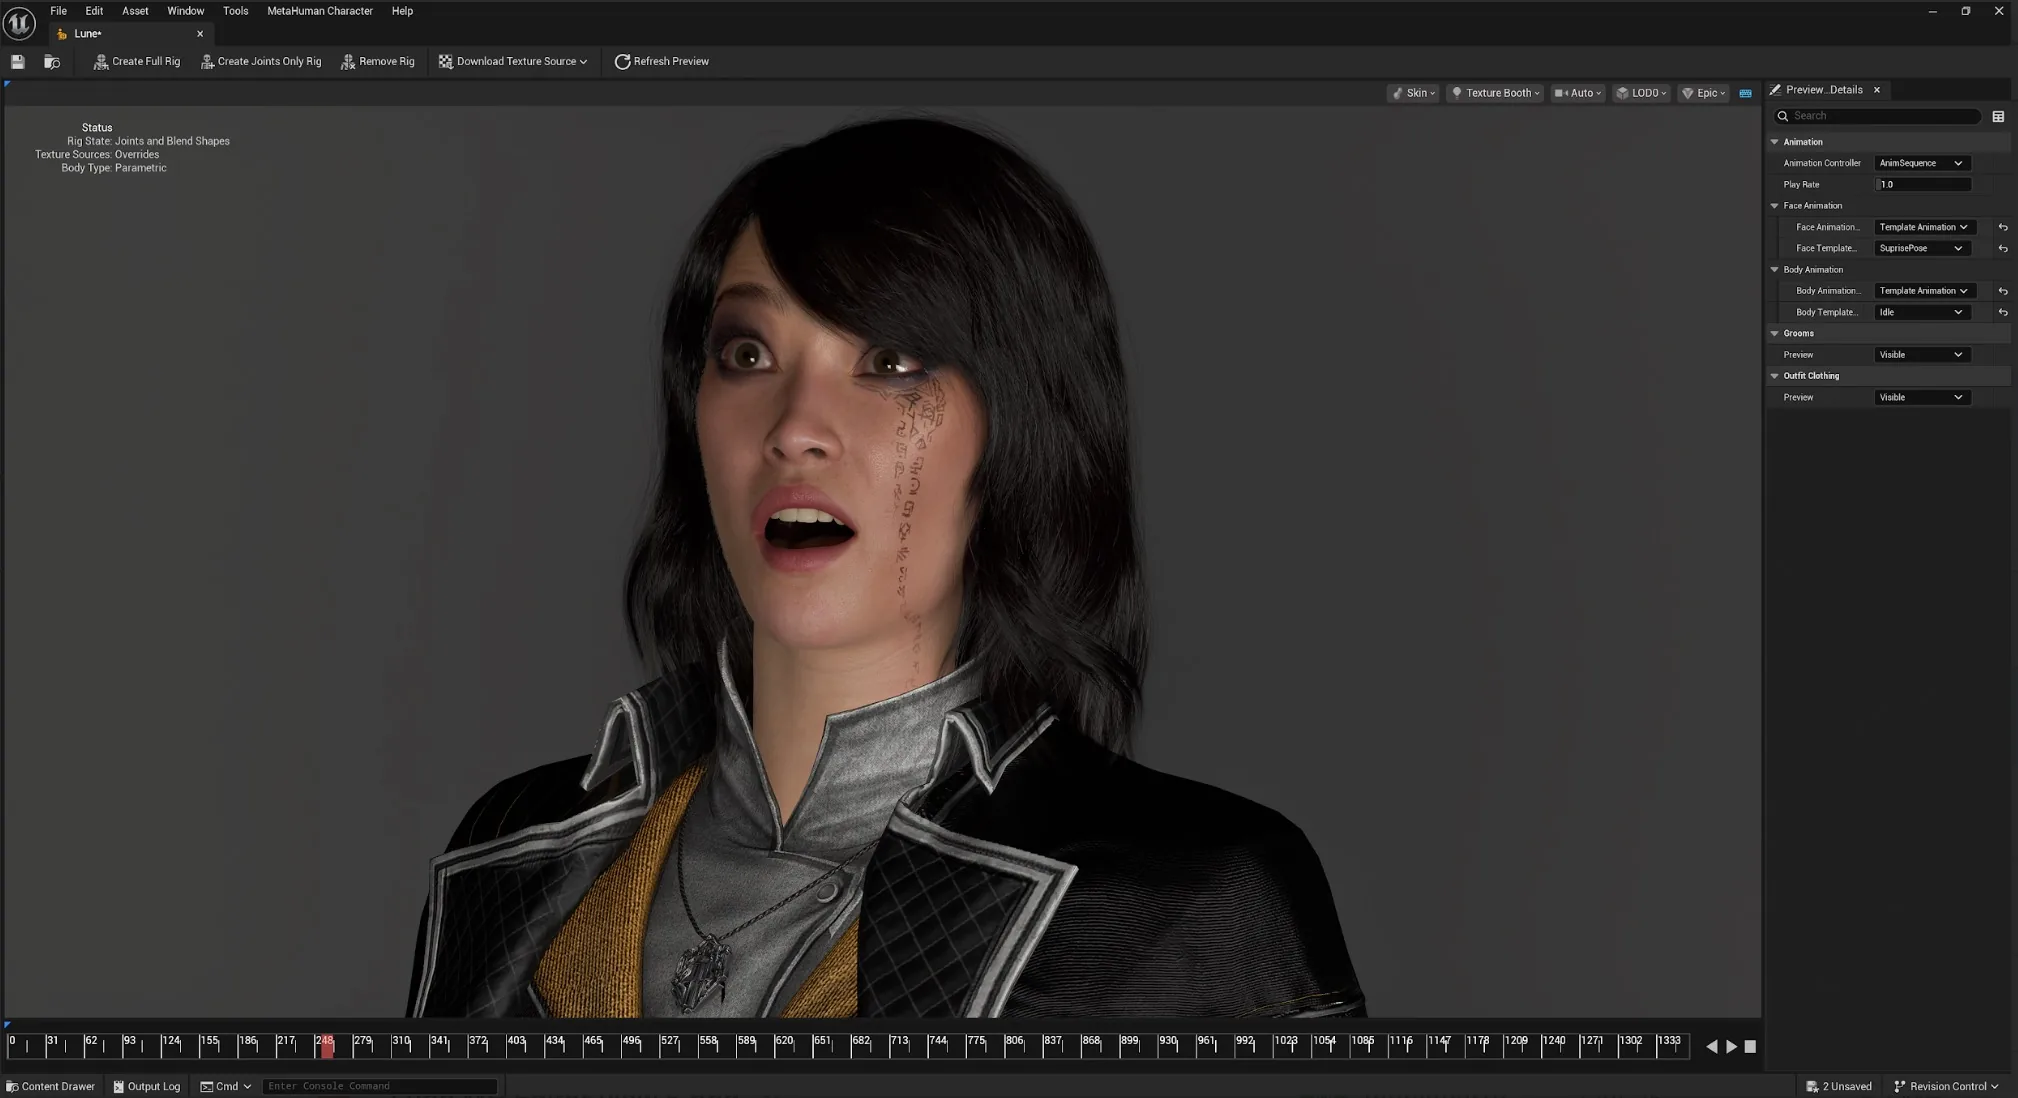
Task: Click the viewport settings keyboard icon
Action: click(x=1745, y=93)
